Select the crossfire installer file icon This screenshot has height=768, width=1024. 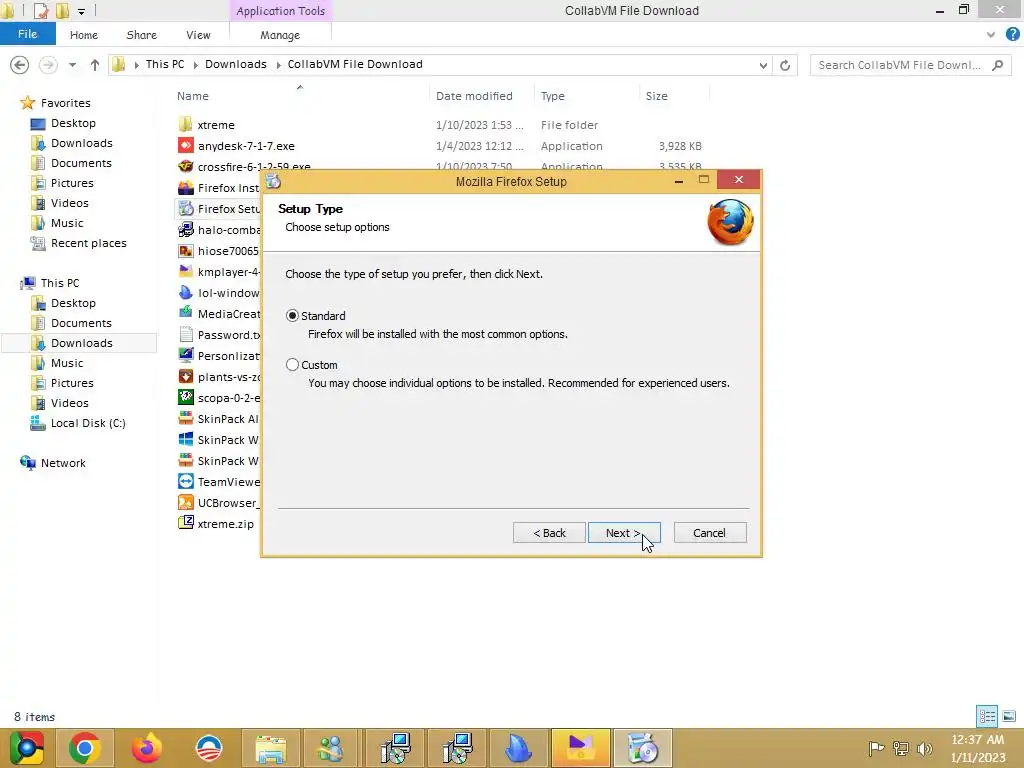coord(185,167)
